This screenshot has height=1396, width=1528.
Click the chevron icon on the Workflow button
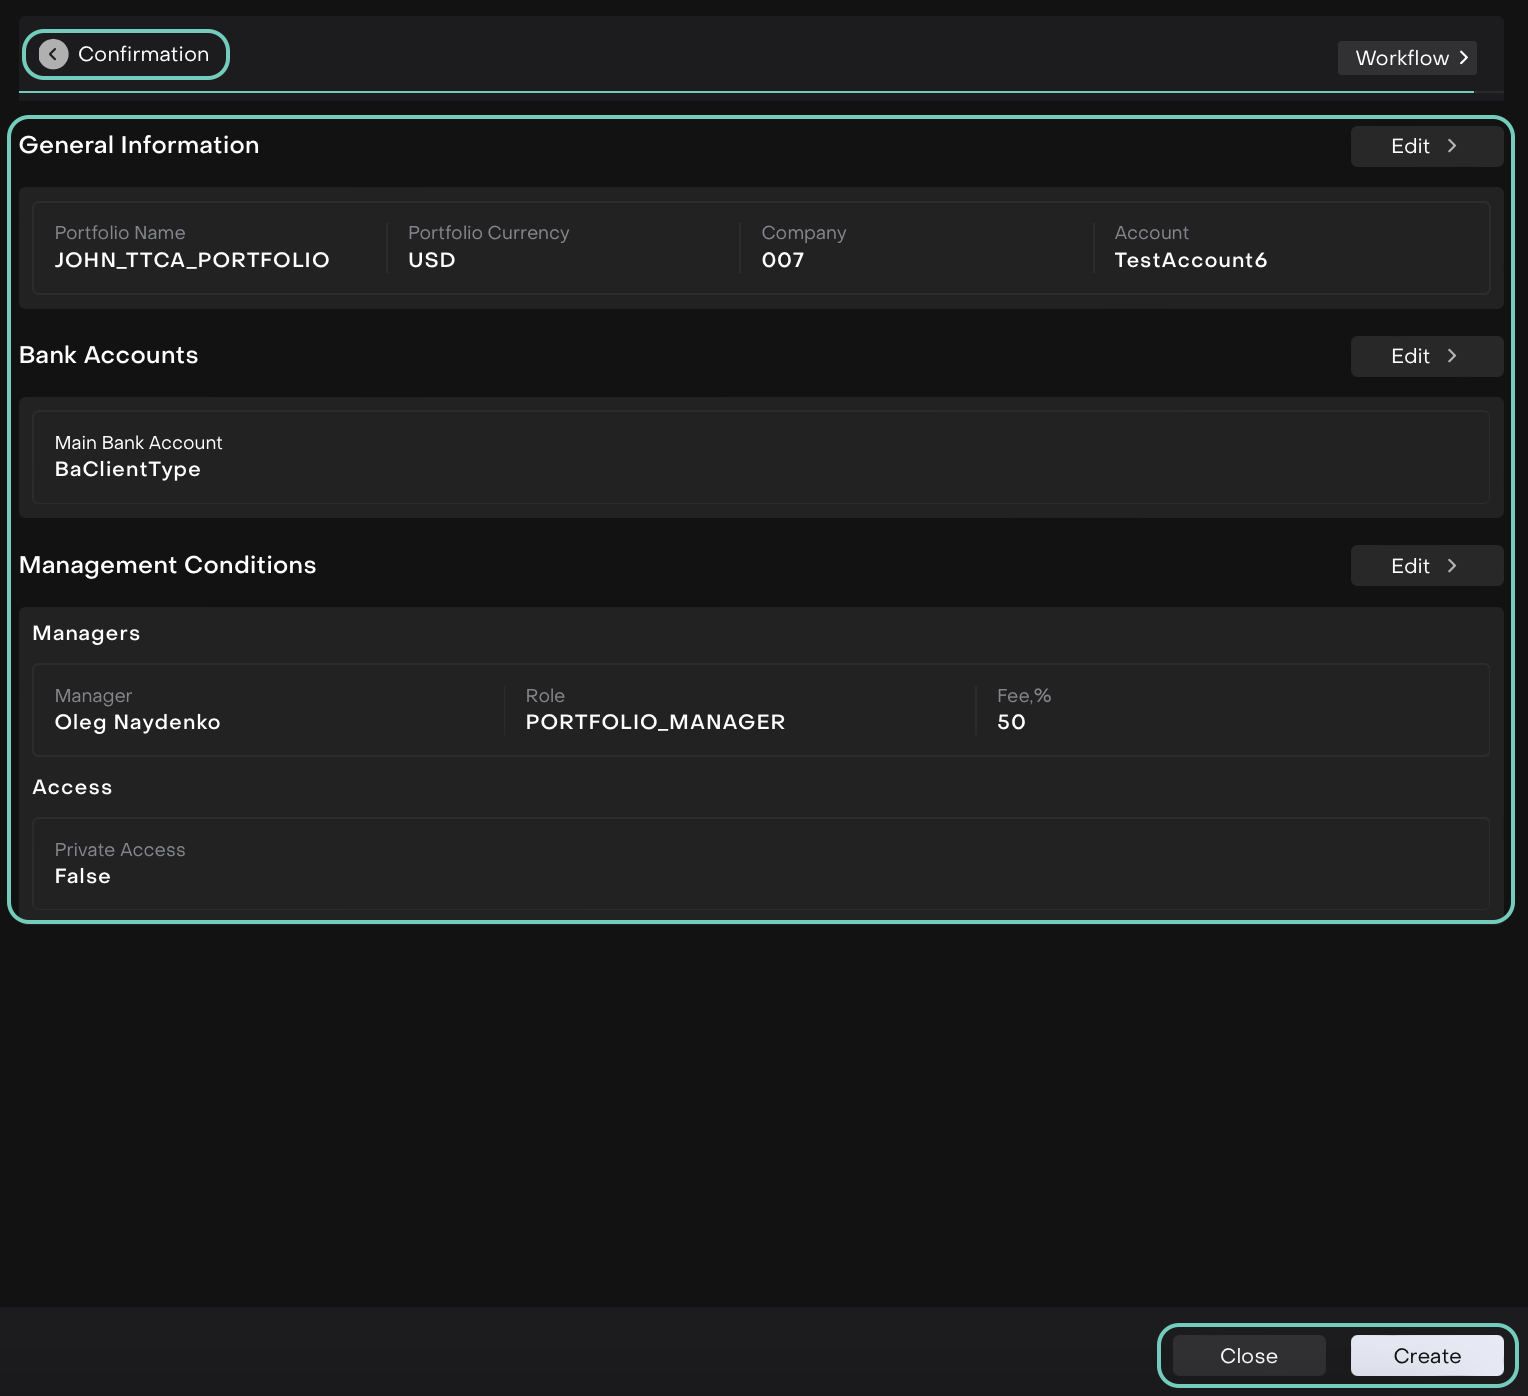coord(1463,58)
